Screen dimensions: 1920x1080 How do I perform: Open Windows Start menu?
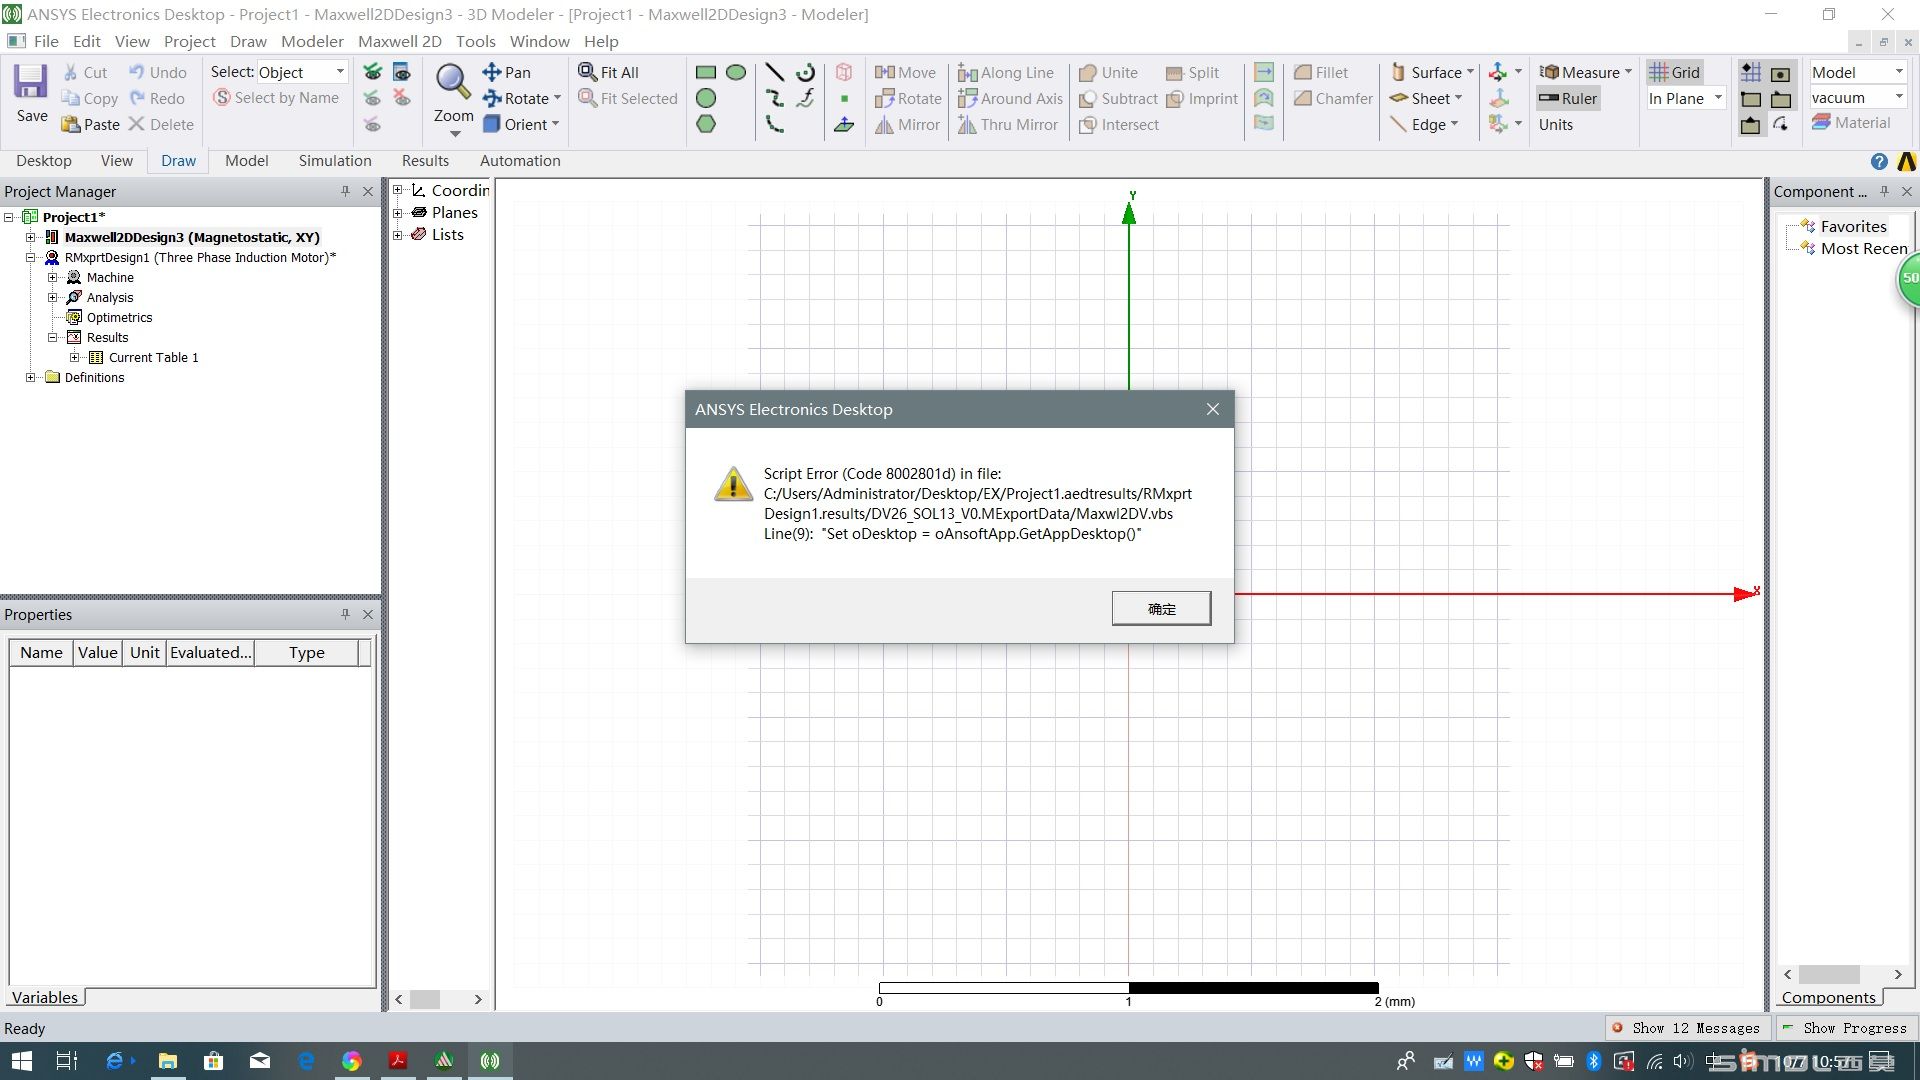tap(21, 1061)
